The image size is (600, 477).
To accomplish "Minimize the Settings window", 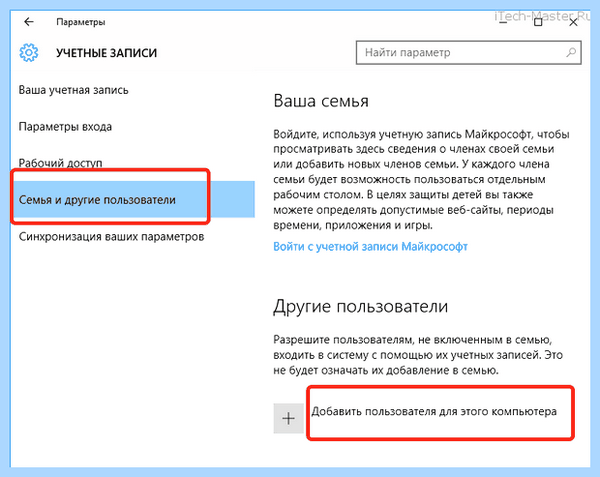I will click(x=503, y=23).
